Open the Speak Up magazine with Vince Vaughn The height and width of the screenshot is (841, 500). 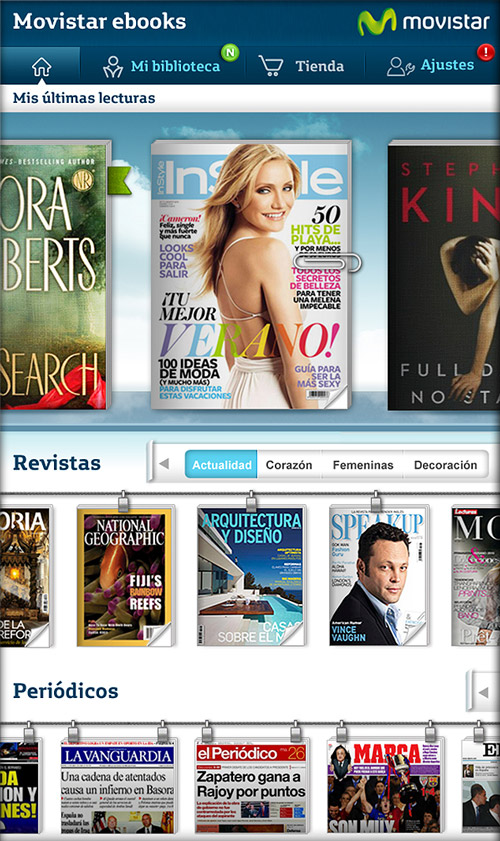pos(379,576)
